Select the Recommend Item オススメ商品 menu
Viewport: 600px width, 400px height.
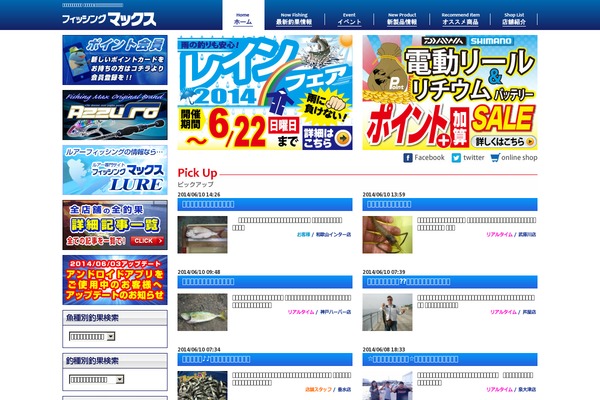tap(460, 19)
